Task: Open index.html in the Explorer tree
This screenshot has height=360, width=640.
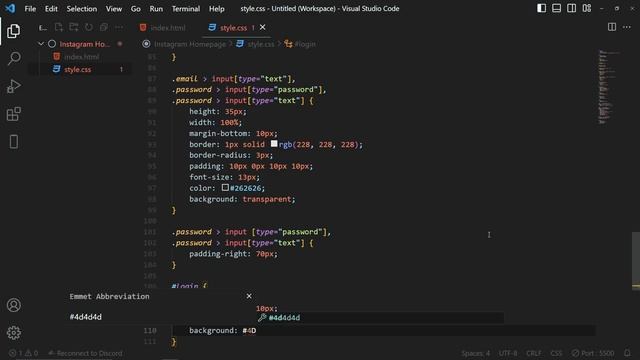Action: pyautogui.click(x=82, y=57)
